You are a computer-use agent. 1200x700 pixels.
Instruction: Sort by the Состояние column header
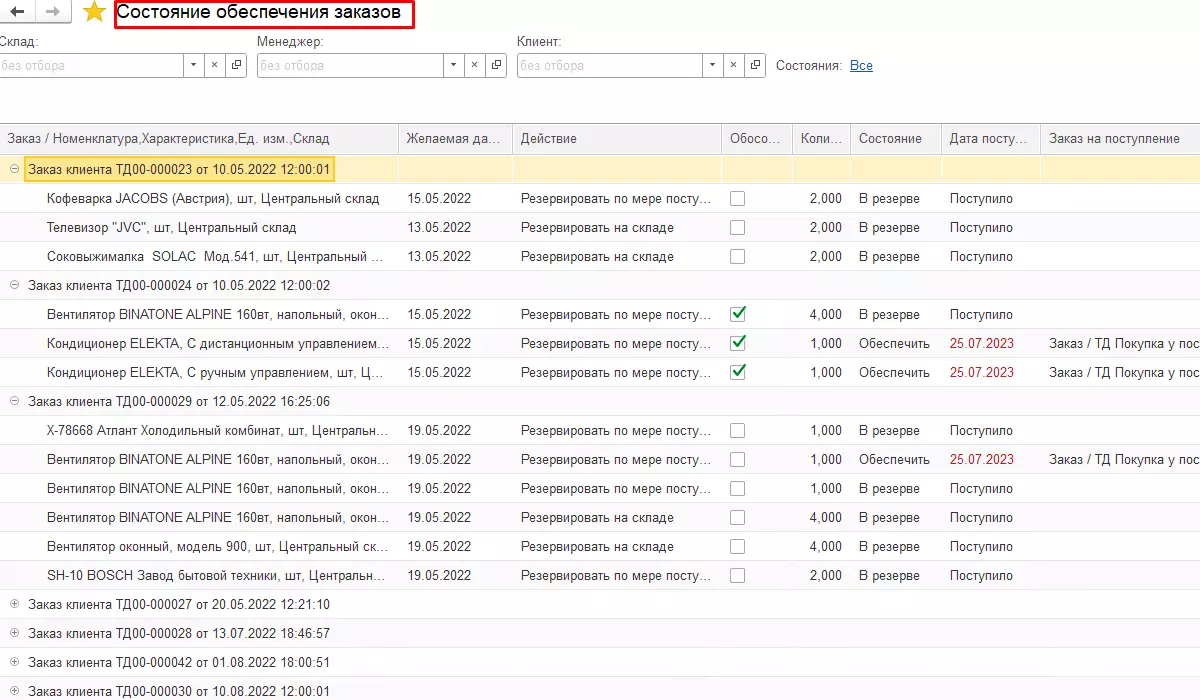tap(890, 139)
